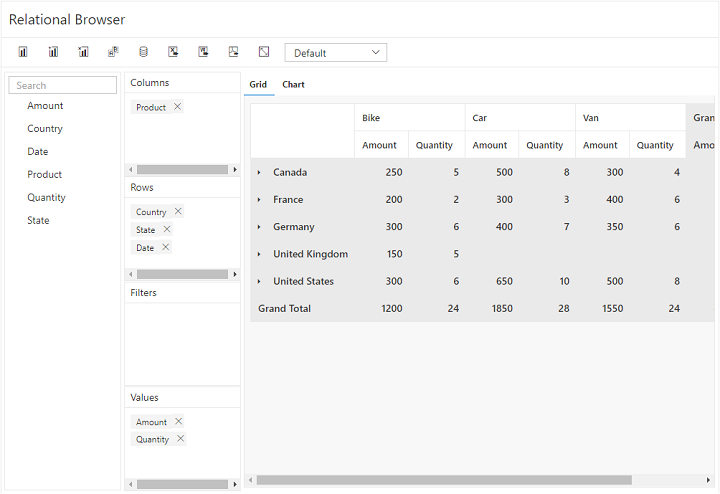Image resolution: width=720 pixels, height=494 pixels.
Task: Open the Default report dropdown
Action: [x=335, y=53]
